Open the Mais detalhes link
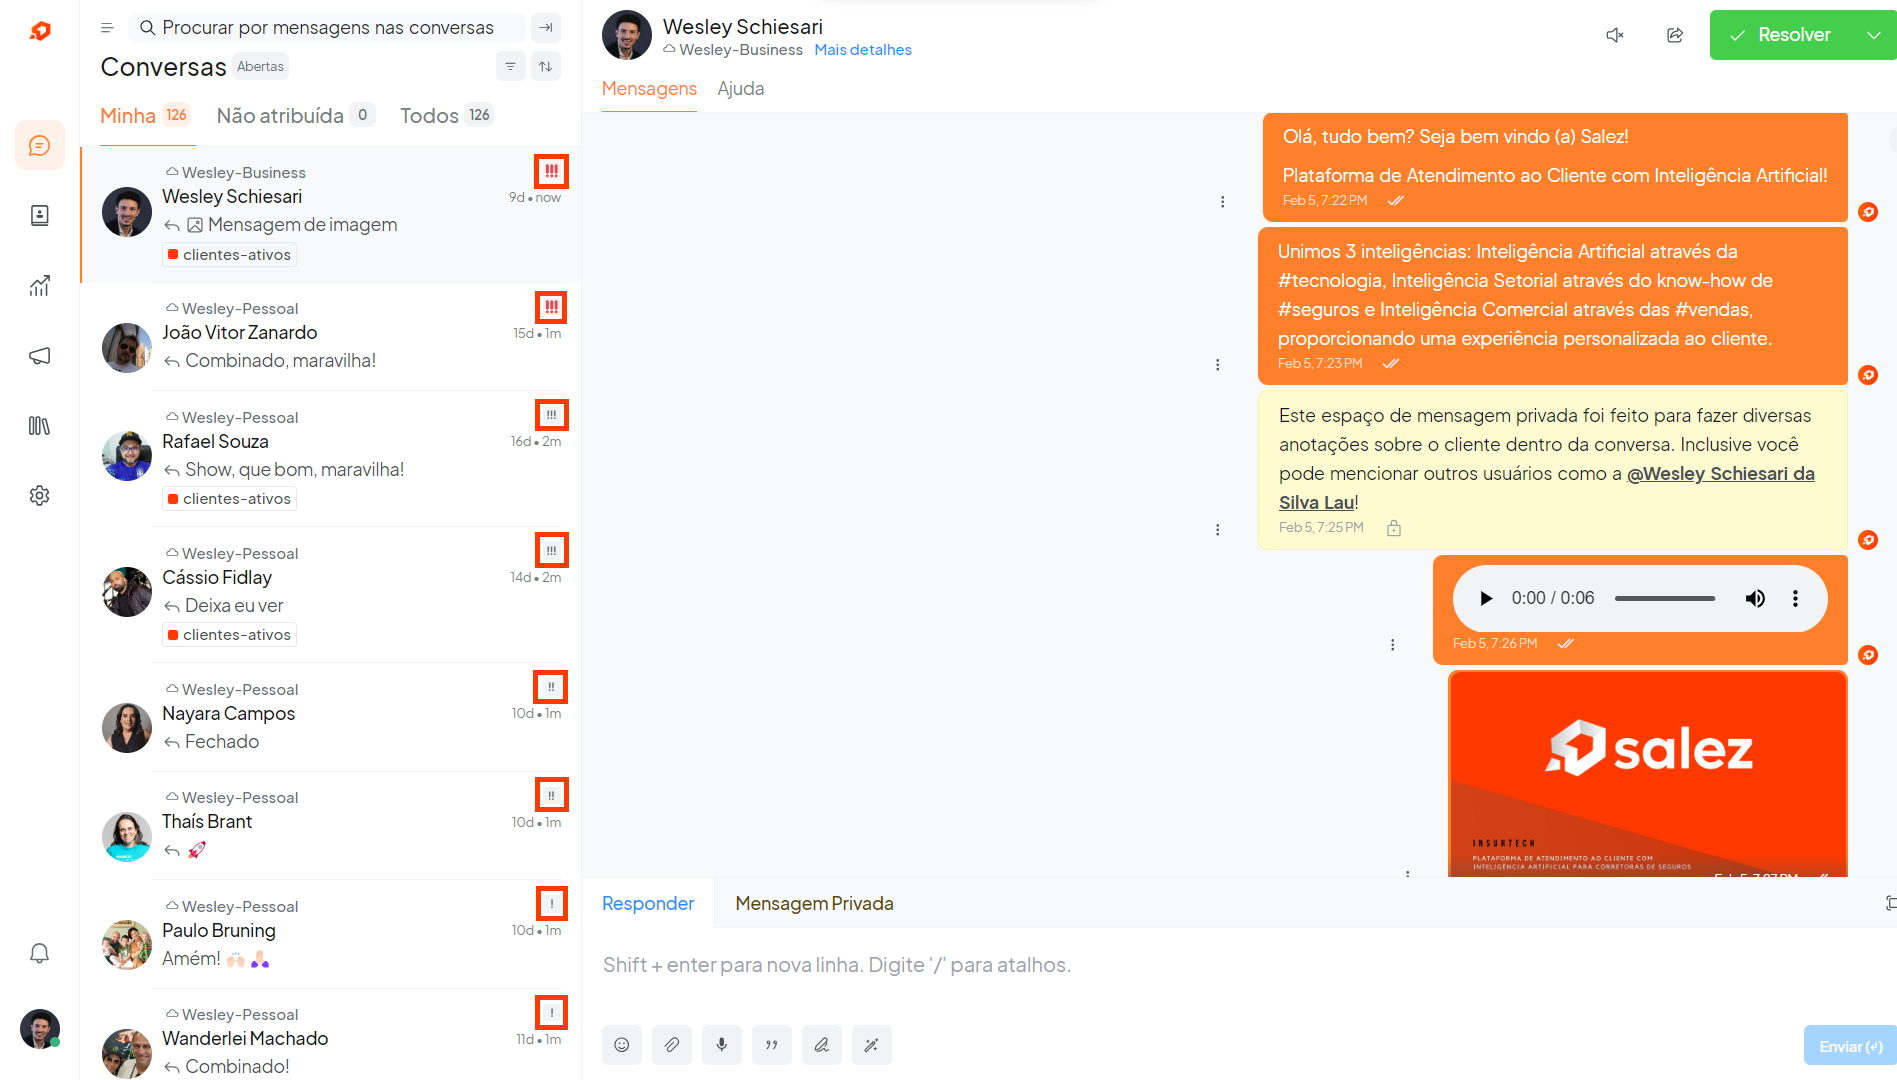 [863, 50]
